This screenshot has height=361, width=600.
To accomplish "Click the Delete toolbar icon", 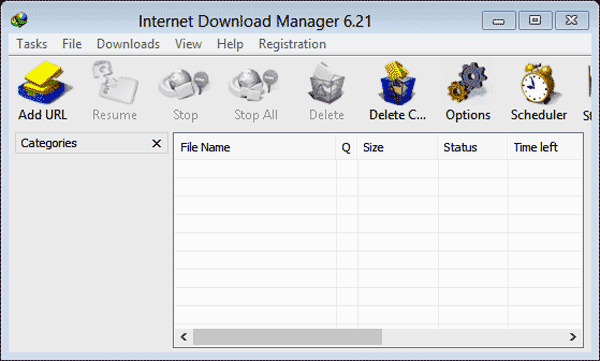I will (x=326, y=83).
